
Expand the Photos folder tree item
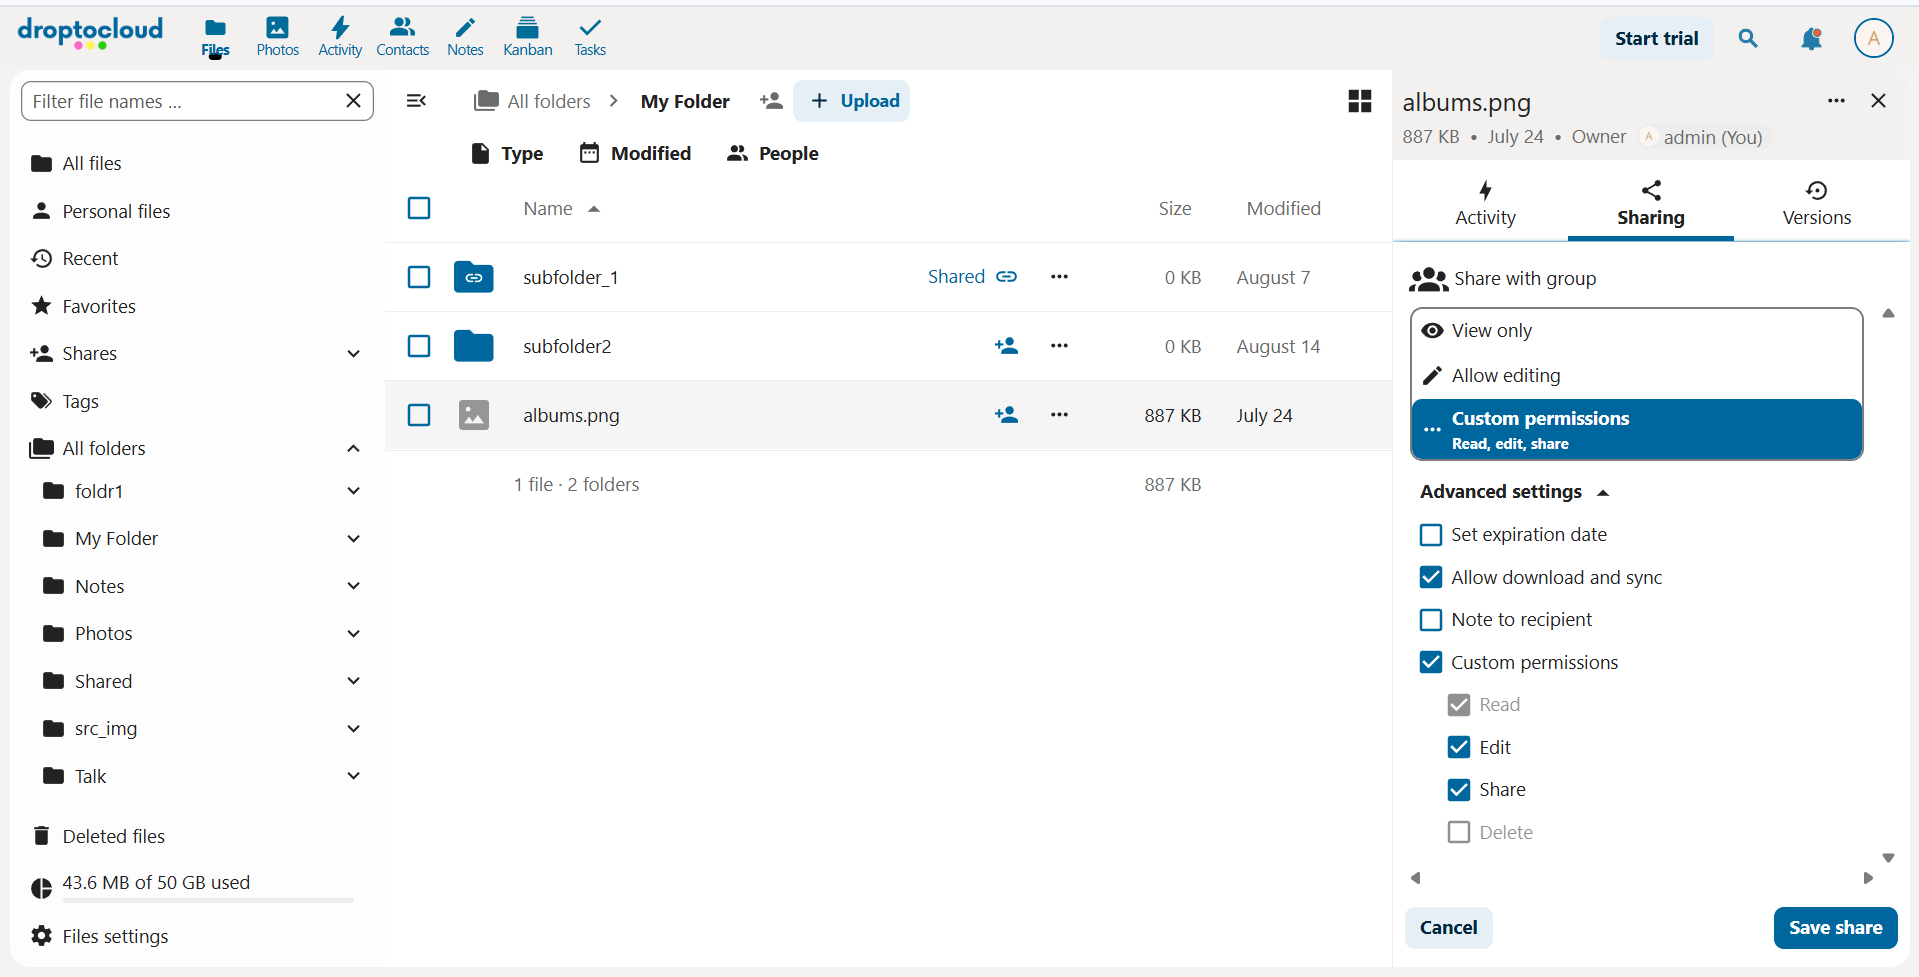click(x=353, y=634)
